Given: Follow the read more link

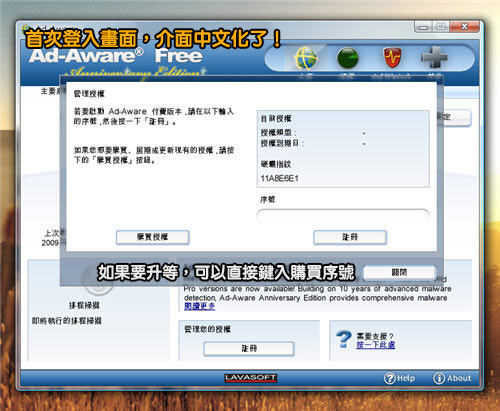Looking at the screenshot, I should tap(200, 306).
